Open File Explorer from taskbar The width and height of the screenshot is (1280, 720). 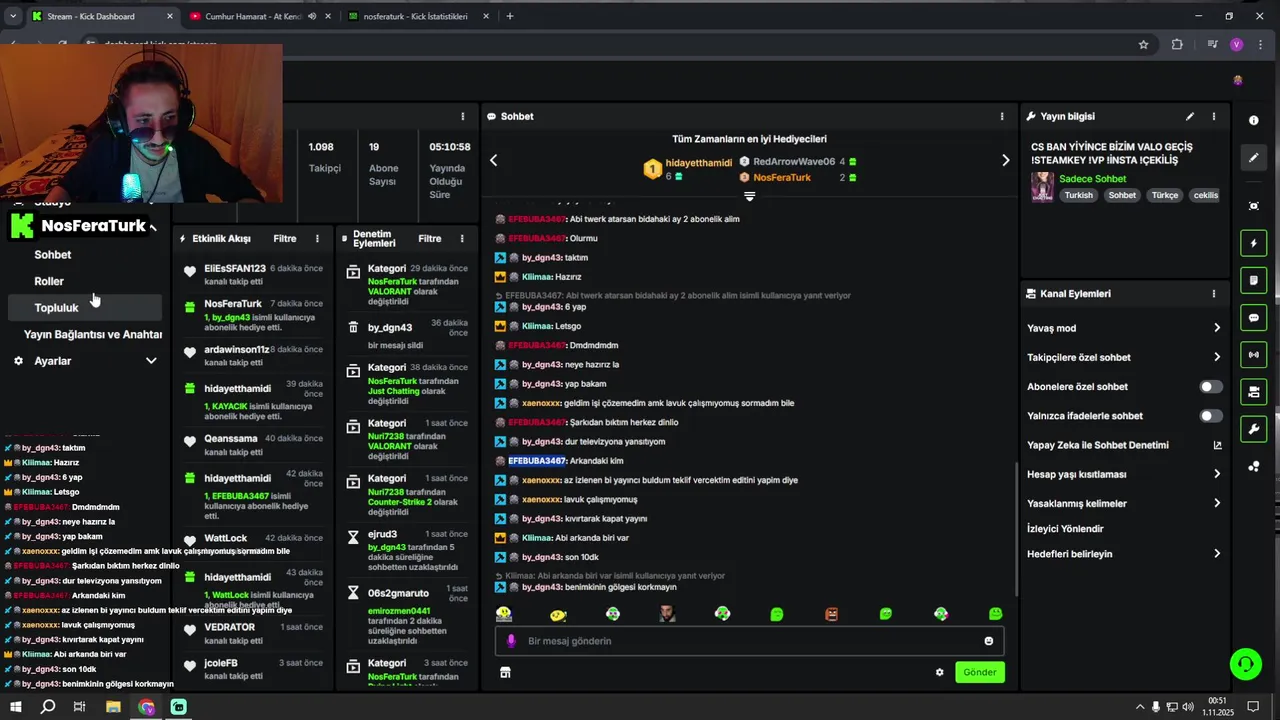(x=113, y=707)
